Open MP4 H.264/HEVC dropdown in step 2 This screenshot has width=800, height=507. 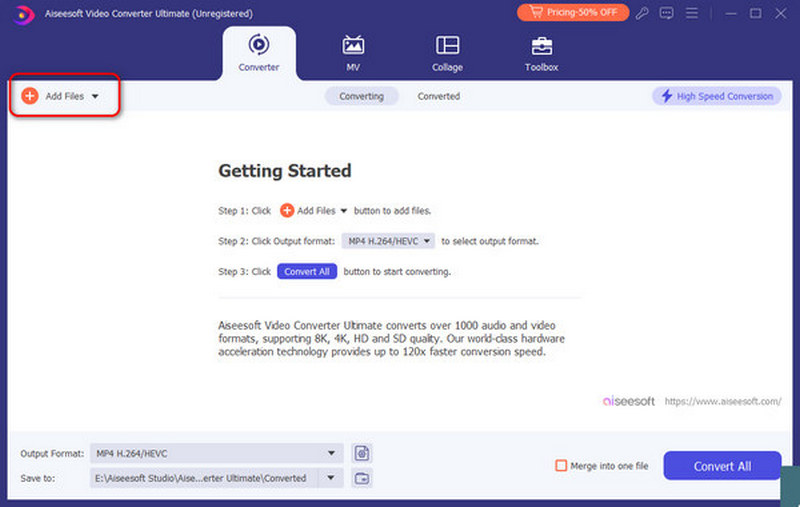pyautogui.click(x=388, y=241)
